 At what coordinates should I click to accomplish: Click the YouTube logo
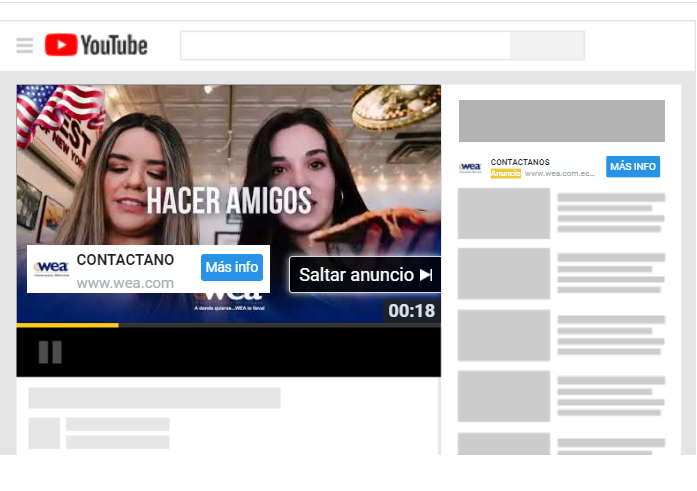(96, 45)
